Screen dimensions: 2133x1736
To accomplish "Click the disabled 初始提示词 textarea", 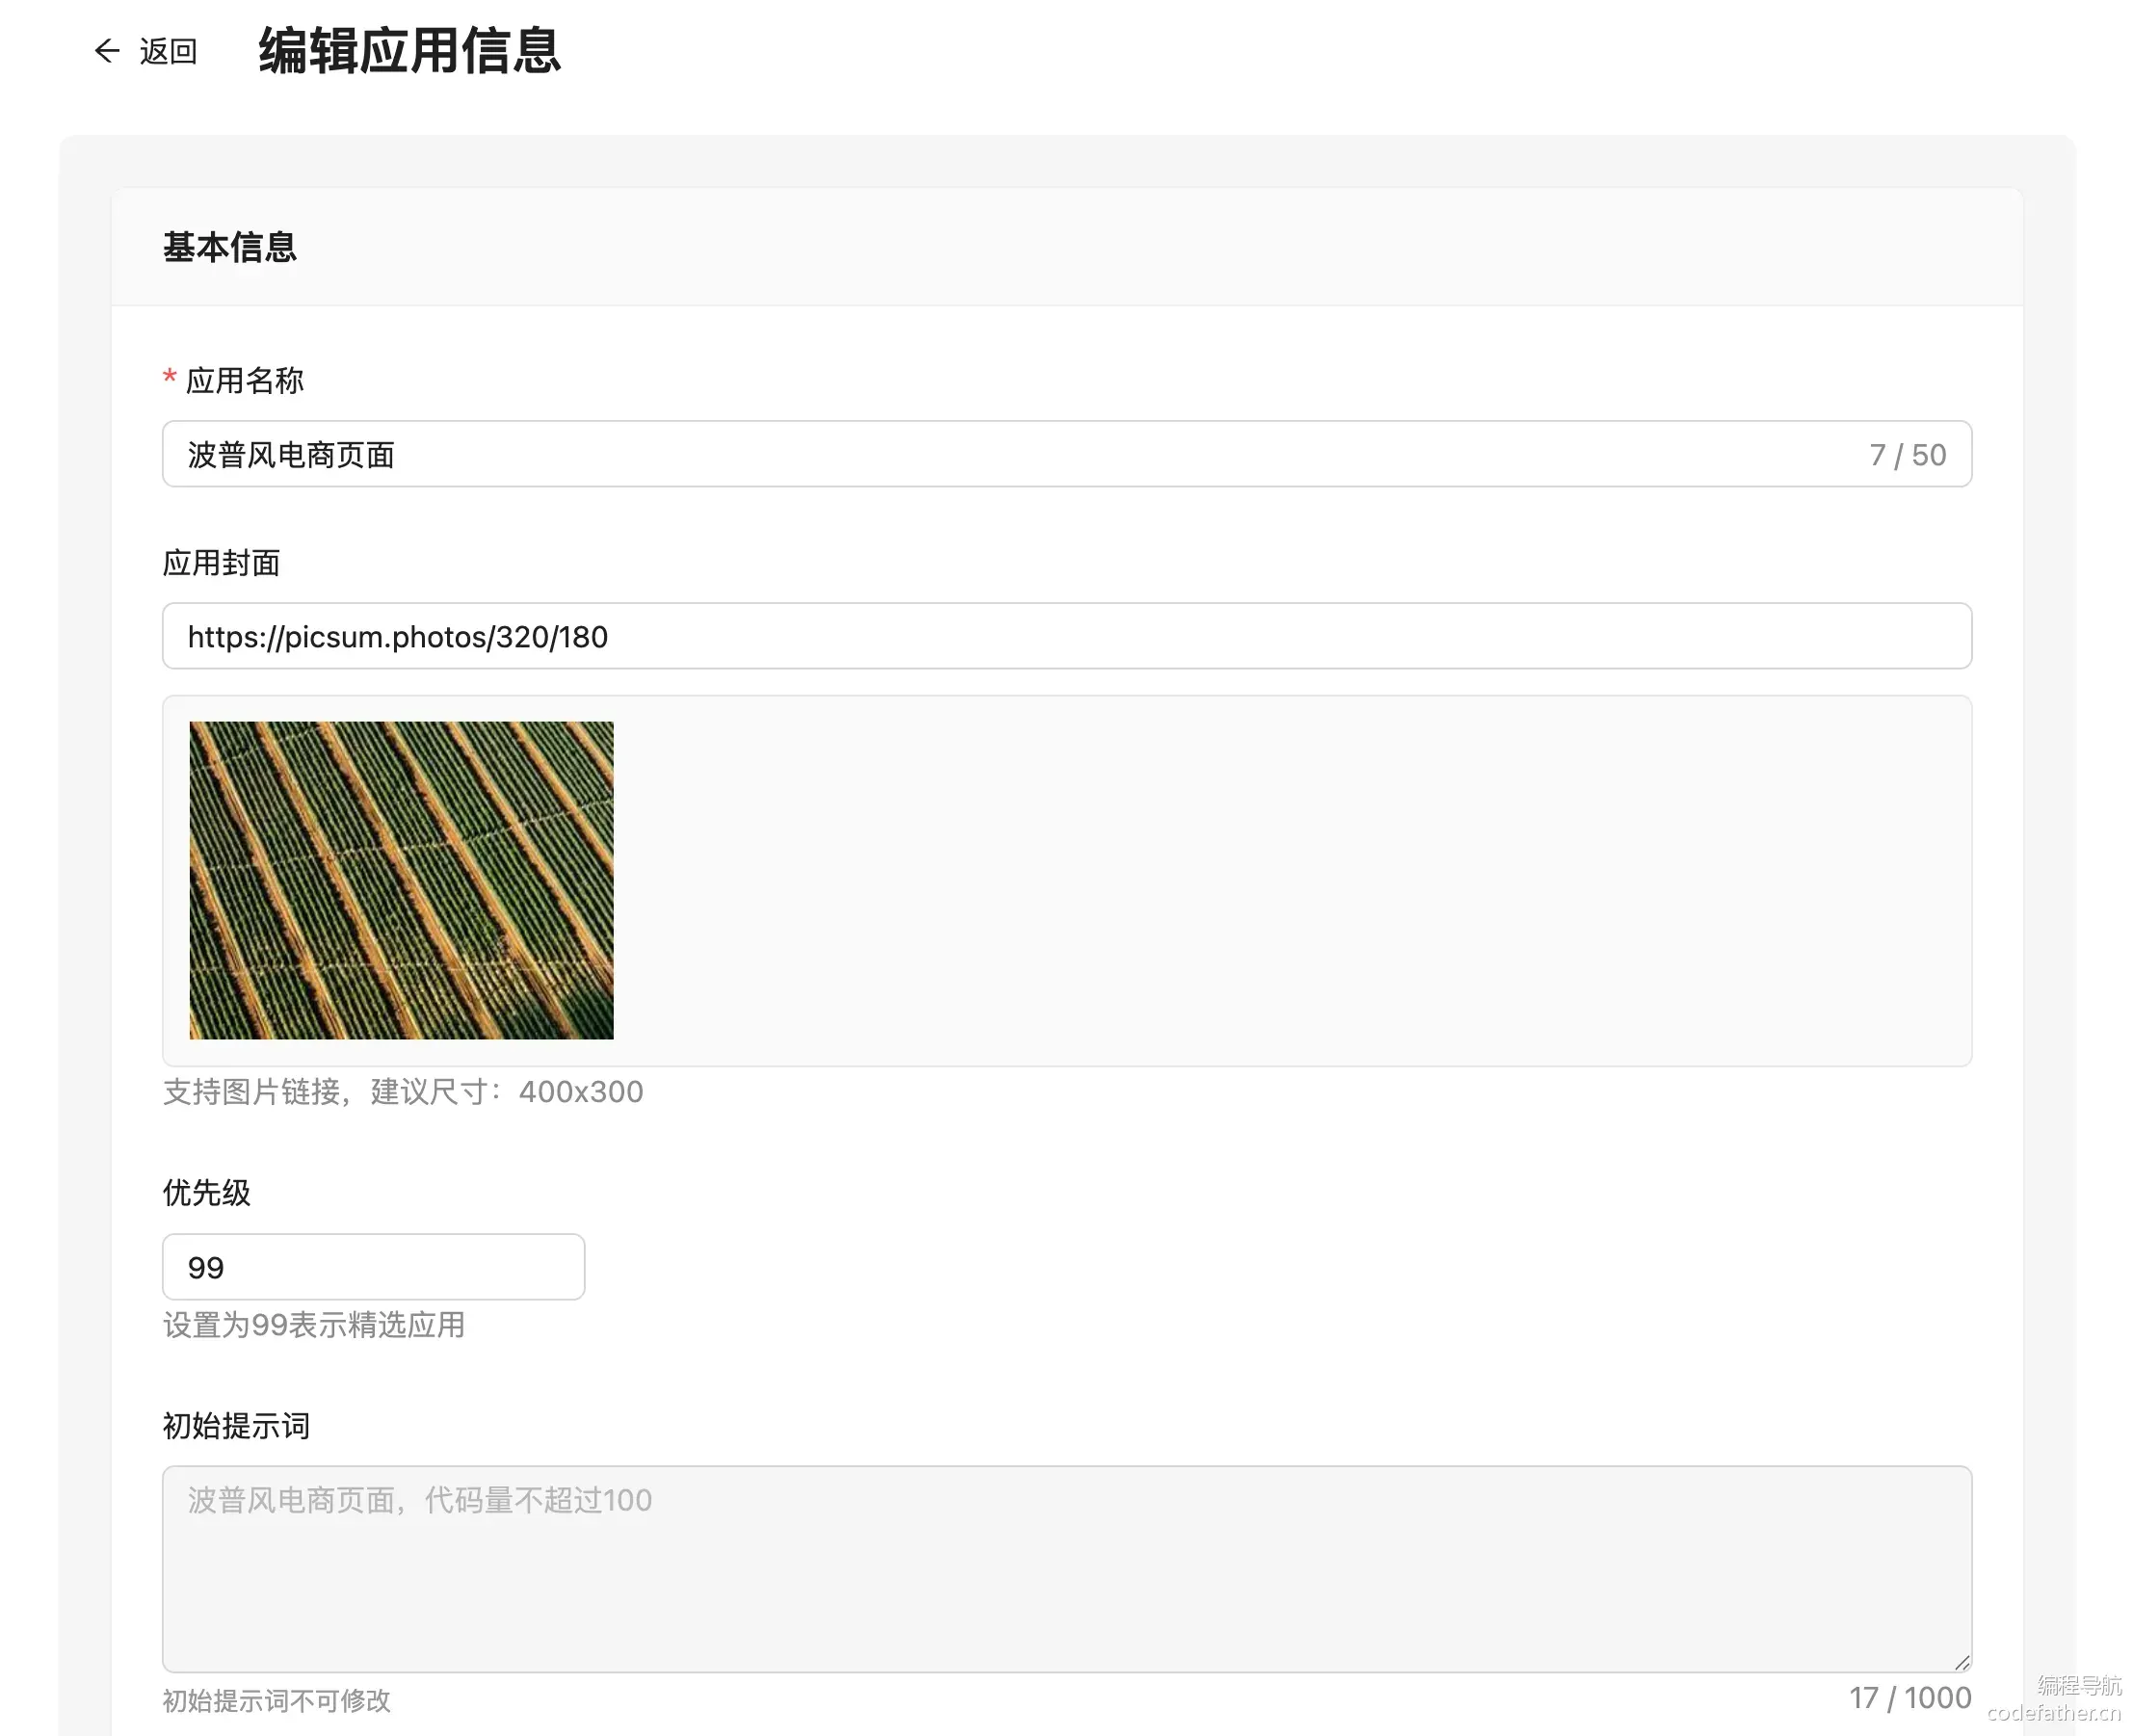I will pos(1066,1569).
